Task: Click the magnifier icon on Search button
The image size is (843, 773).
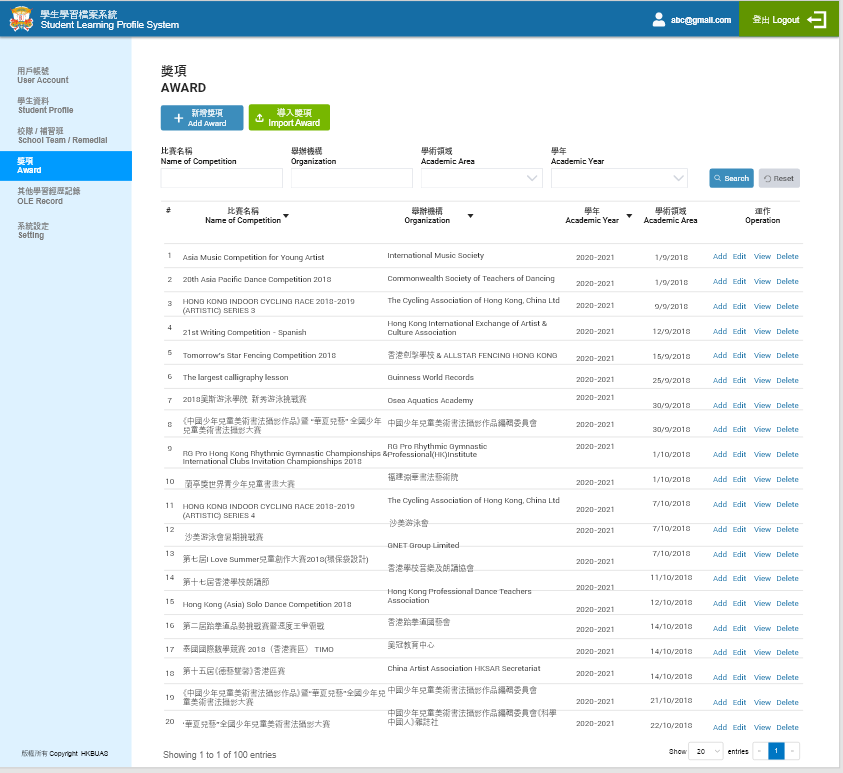Action: 718,178
